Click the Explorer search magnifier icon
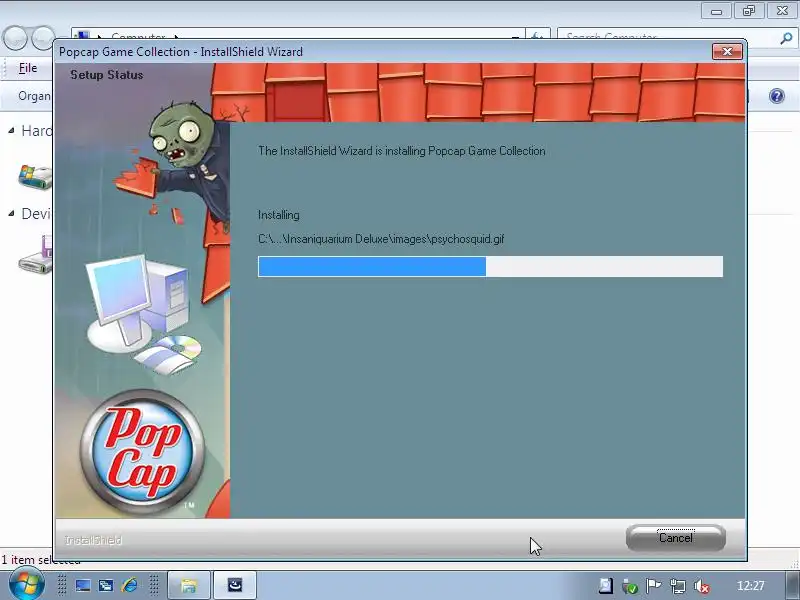The height and width of the screenshot is (600, 800). pos(786,37)
